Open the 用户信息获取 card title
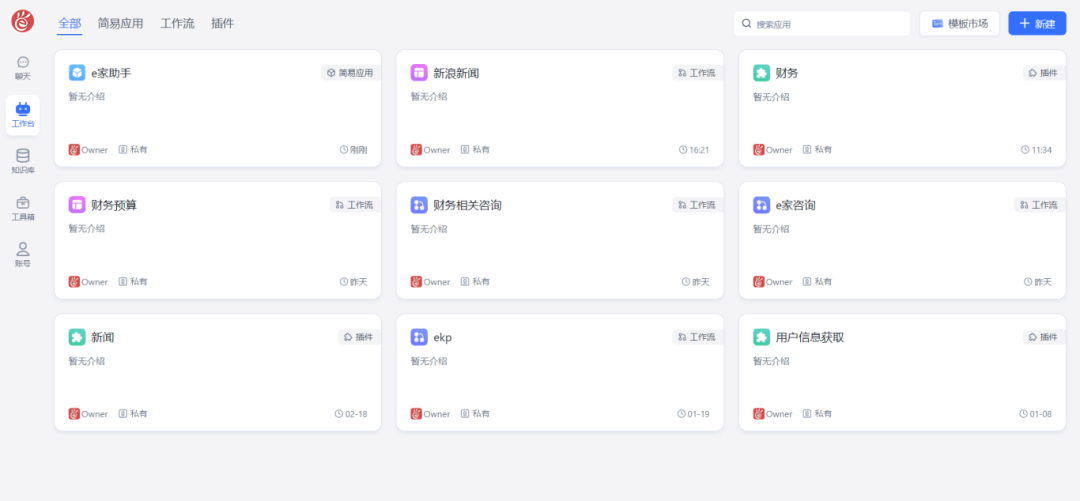This screenshot has width=1080, height=501. [x=810, y=338]
